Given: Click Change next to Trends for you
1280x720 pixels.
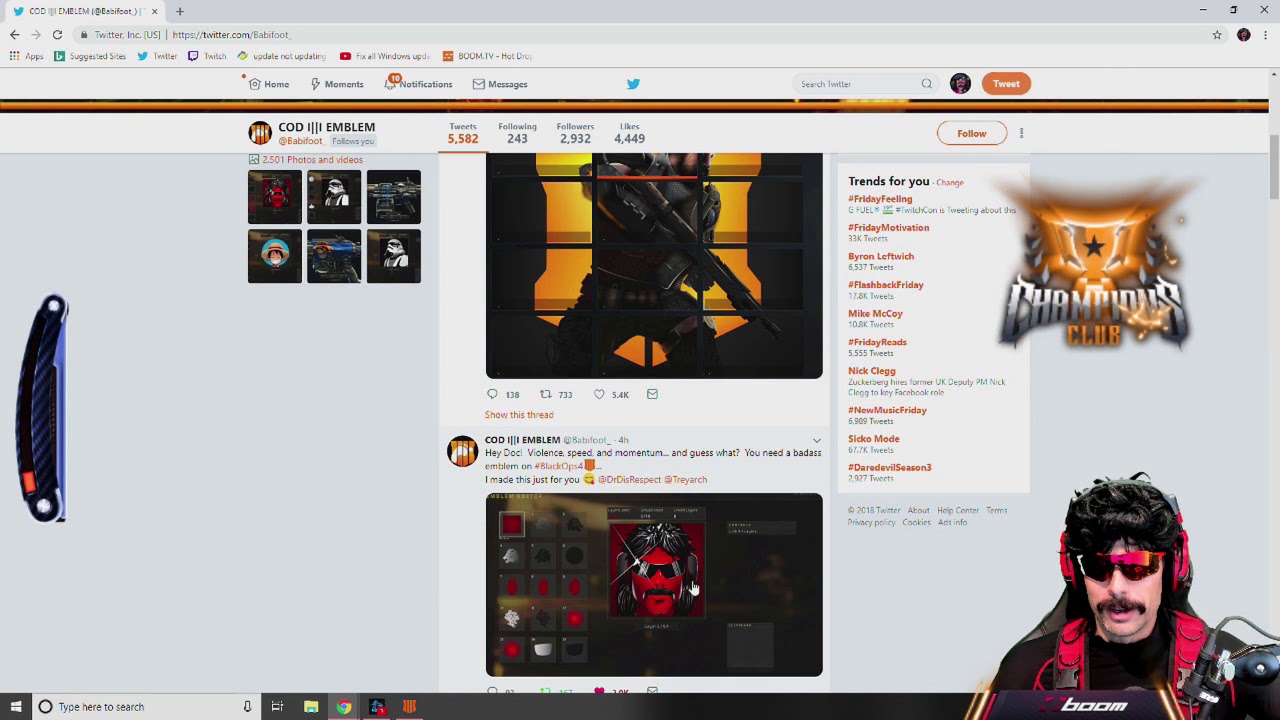Looking at the screenshot, I should [950, 183].
